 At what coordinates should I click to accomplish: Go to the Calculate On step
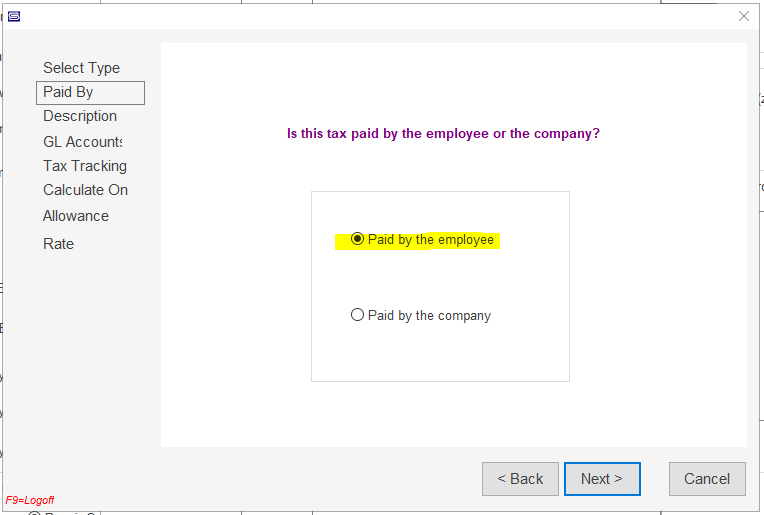85,190
